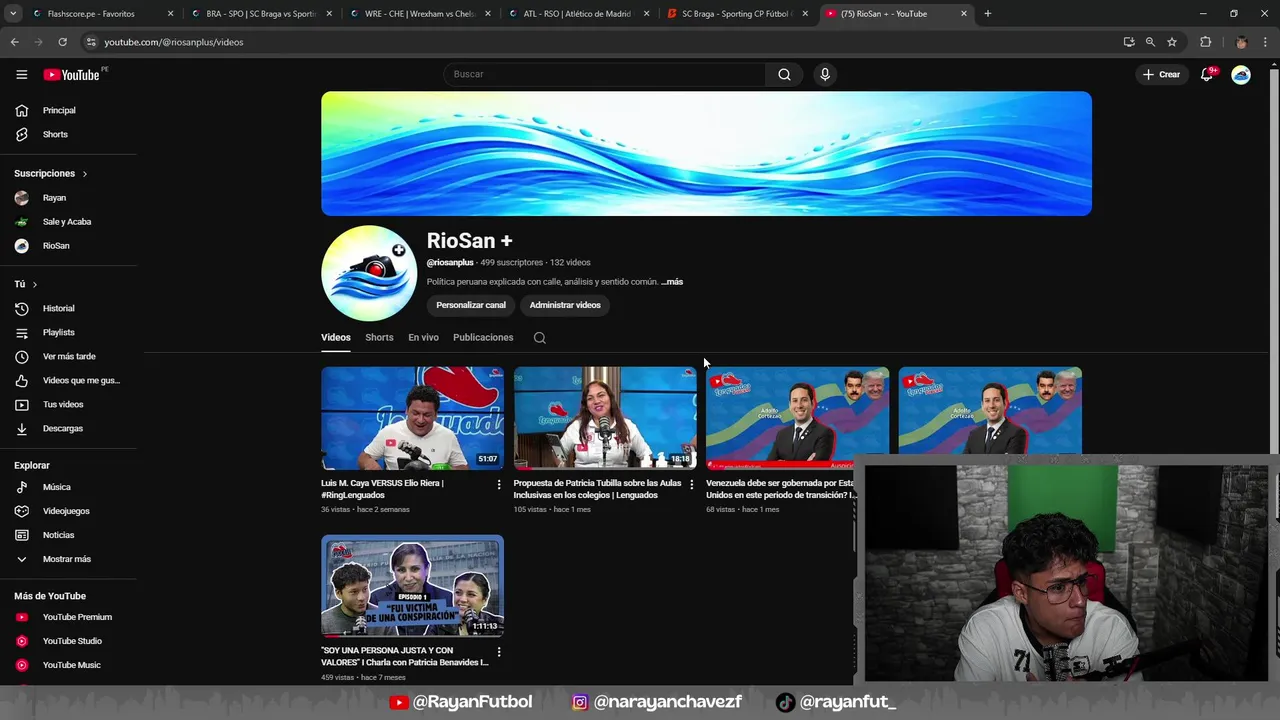Open the YouTube hamburger guide menu
Screen dimensions: 1280x720
click(21, 75)
